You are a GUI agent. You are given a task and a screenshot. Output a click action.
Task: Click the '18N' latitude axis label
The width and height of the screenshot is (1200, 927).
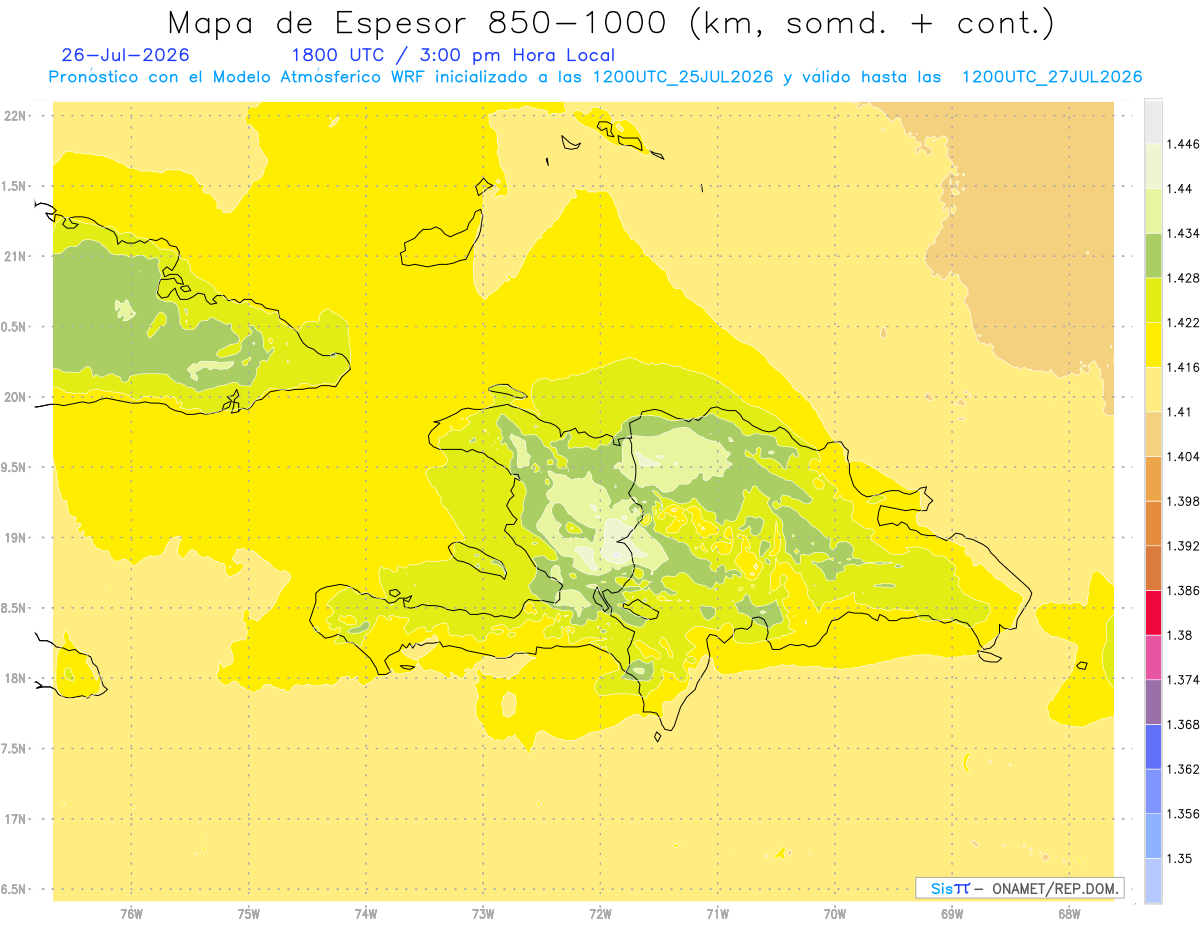pos(16,679)
